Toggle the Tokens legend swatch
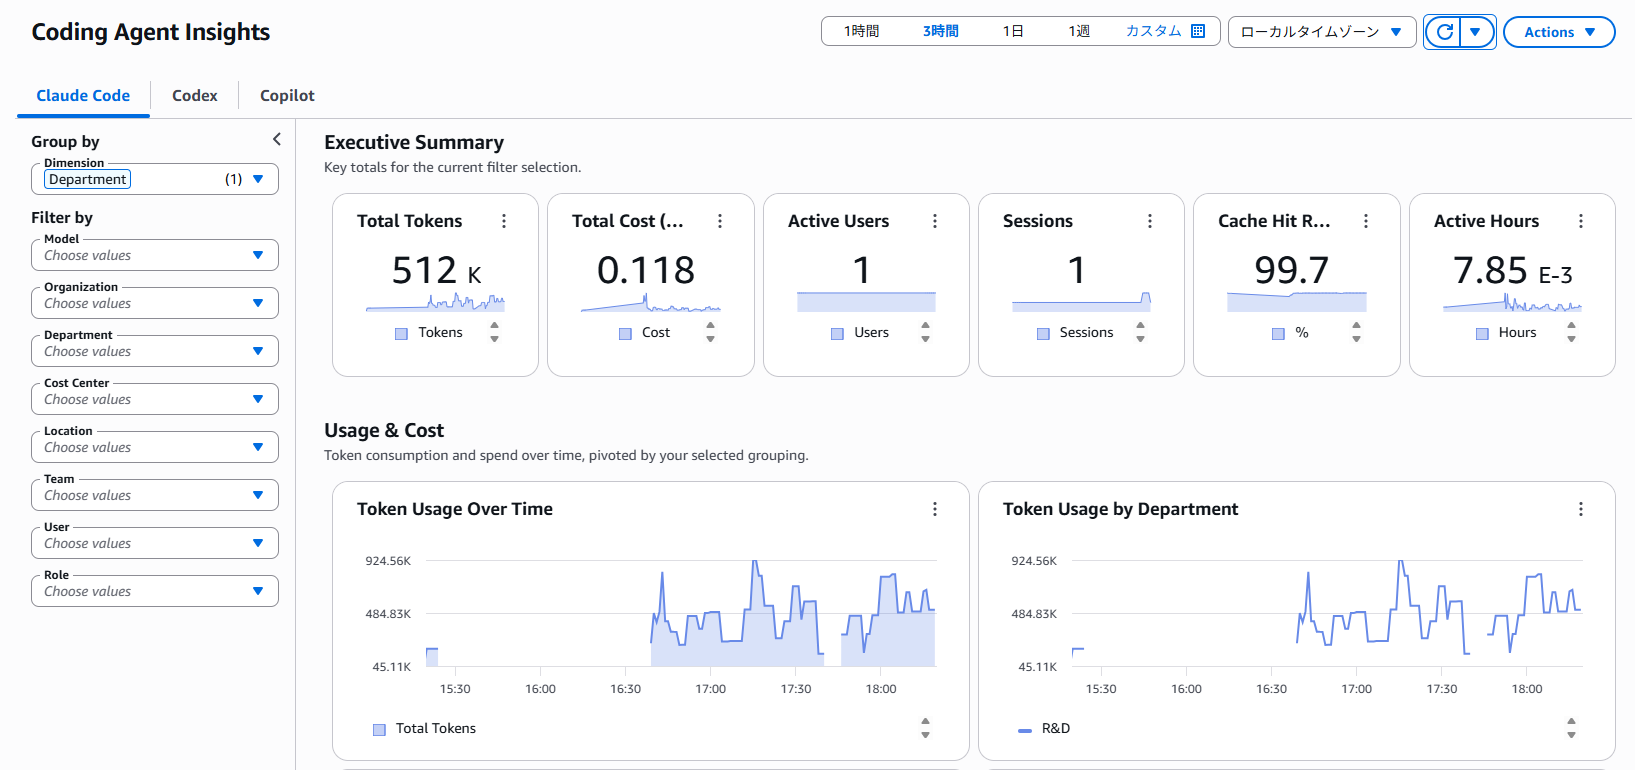This screenshot has width=1635, height=770. click(402, 334)
